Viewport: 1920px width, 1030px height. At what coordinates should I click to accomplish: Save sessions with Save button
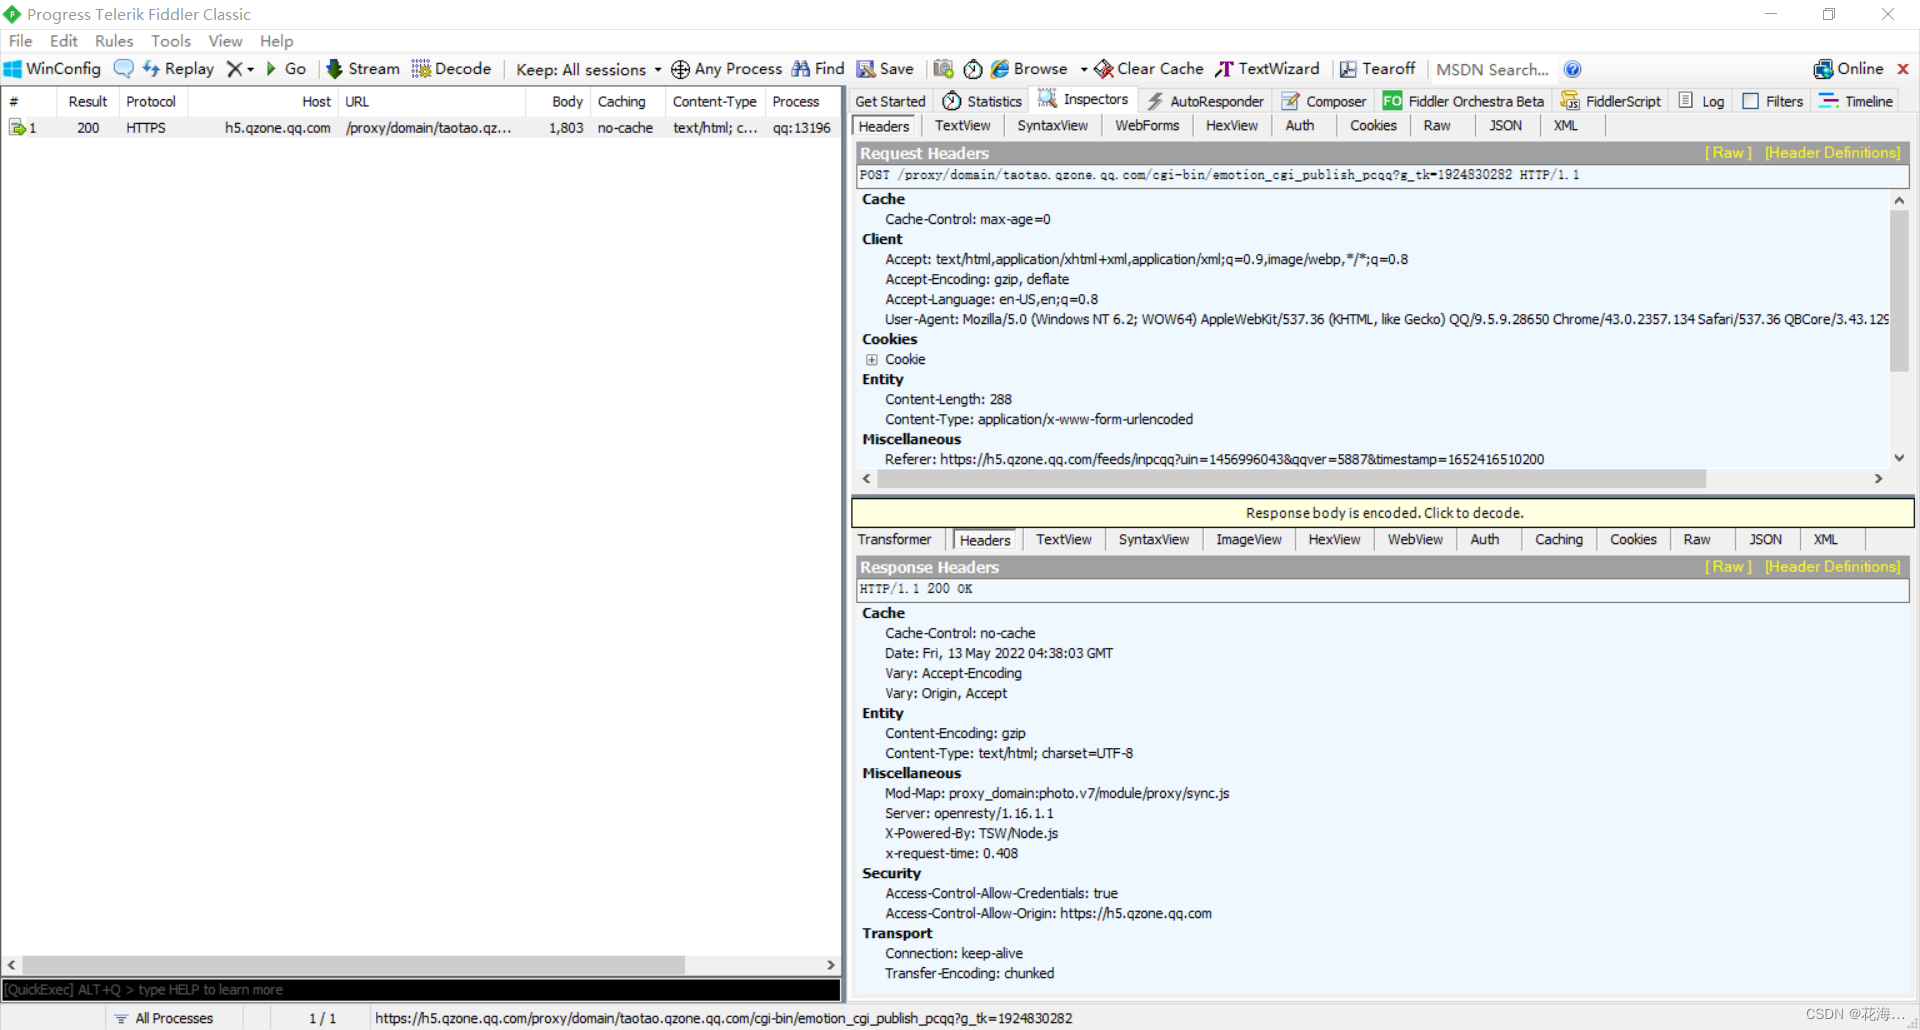[885, 69]
